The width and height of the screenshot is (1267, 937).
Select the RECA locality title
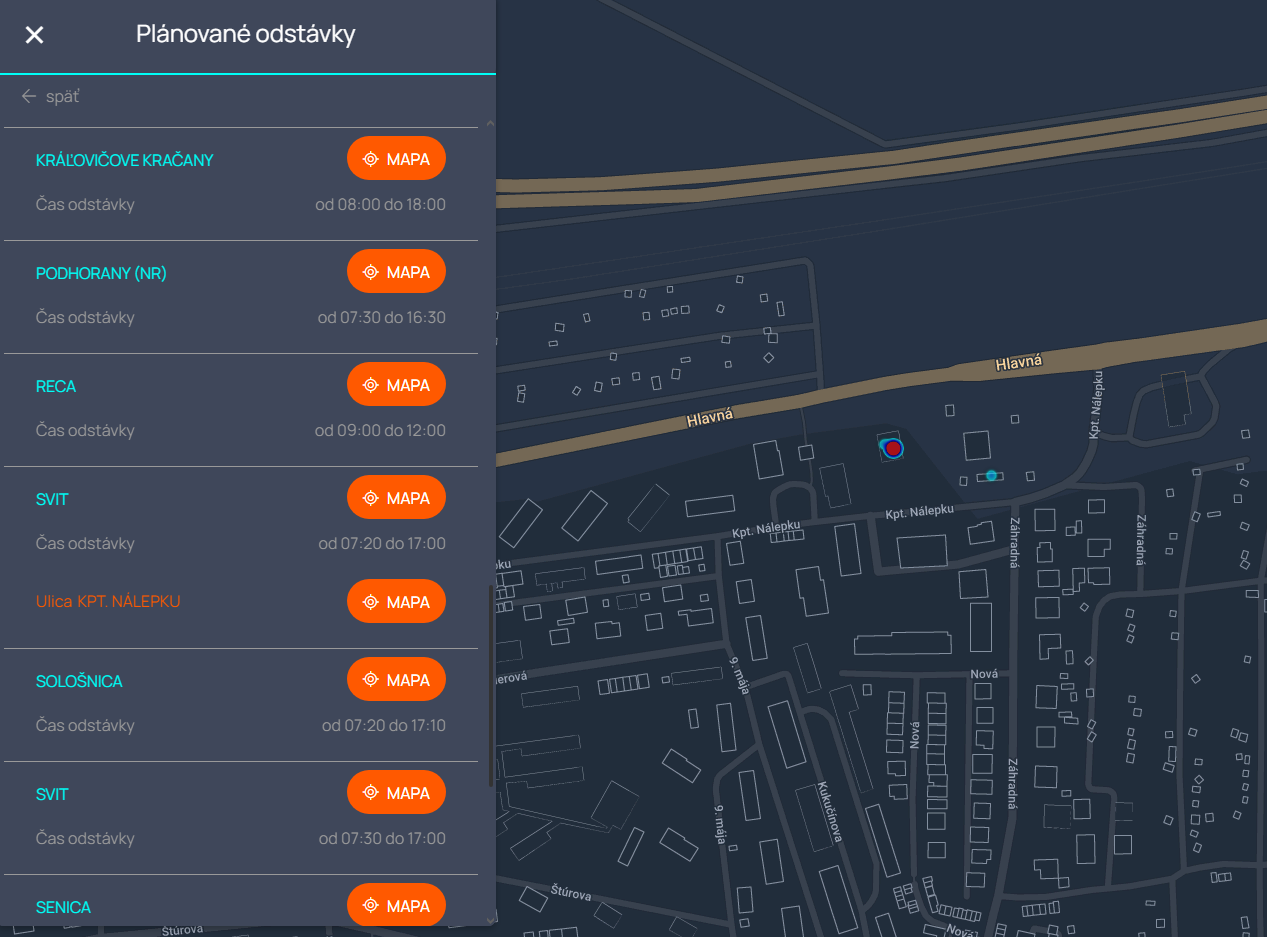(56, 386)
